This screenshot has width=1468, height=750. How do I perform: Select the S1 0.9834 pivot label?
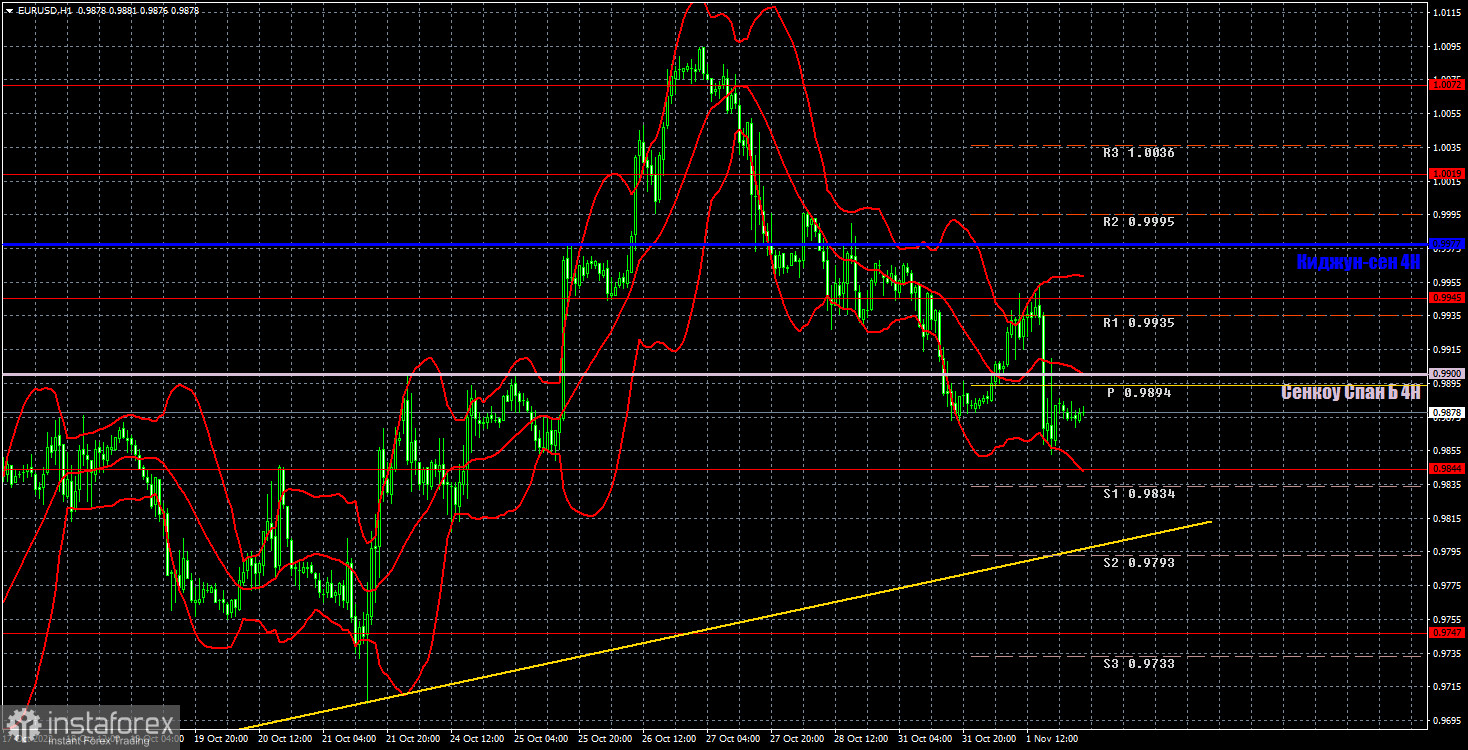click(x=1139, y=494)
